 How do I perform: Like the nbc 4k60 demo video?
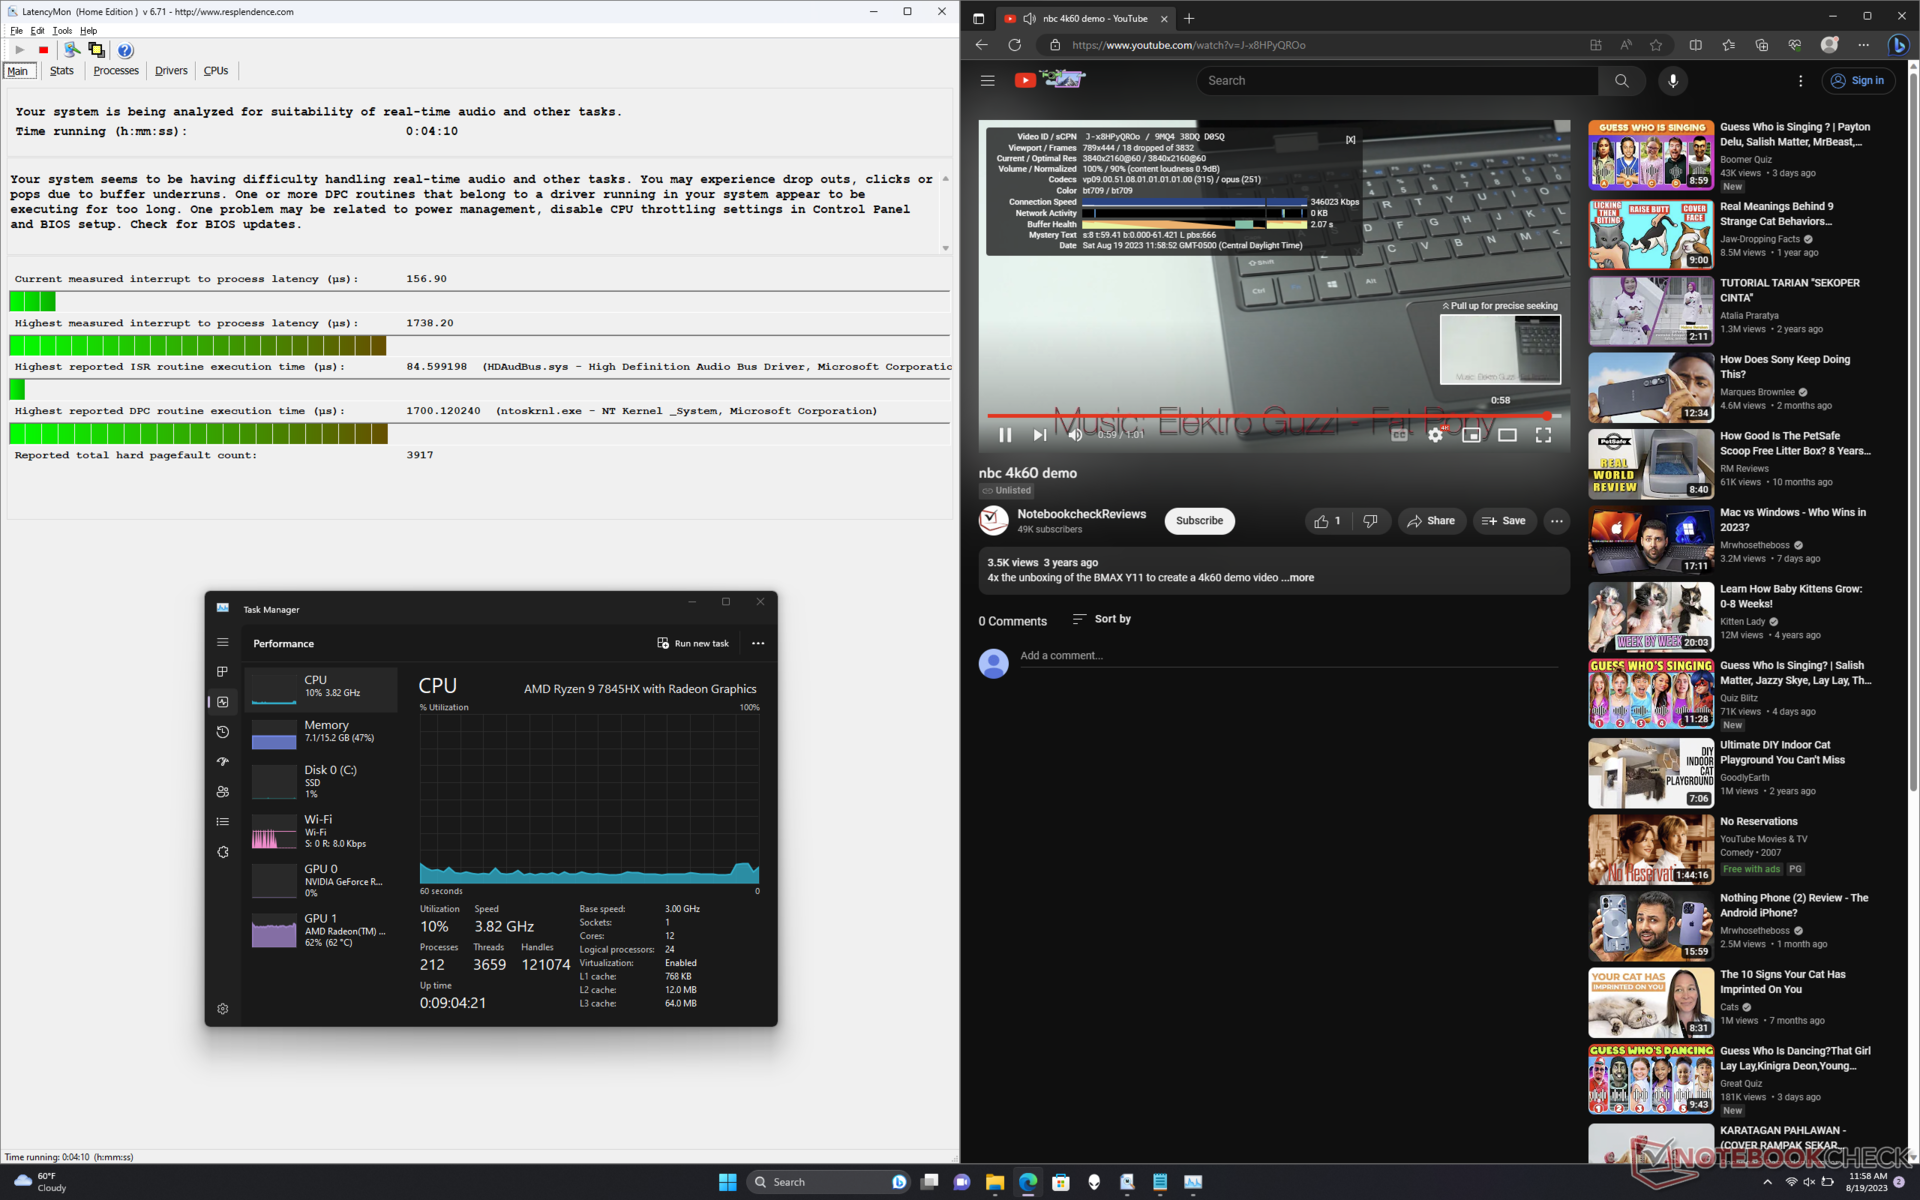click(1327, 521)
